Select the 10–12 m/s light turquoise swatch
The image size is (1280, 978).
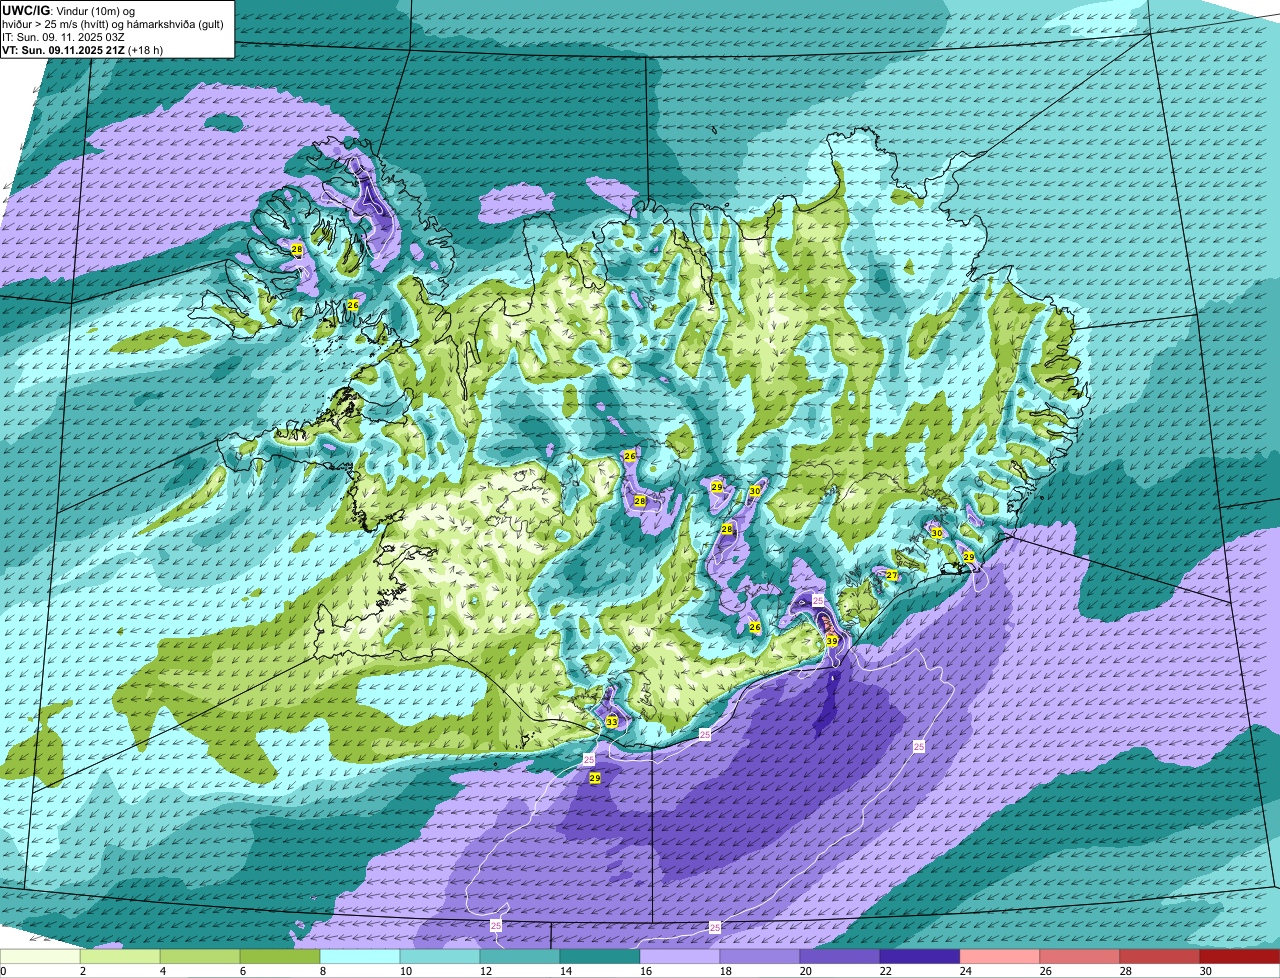pyautogui.click(x=440, y=957)
